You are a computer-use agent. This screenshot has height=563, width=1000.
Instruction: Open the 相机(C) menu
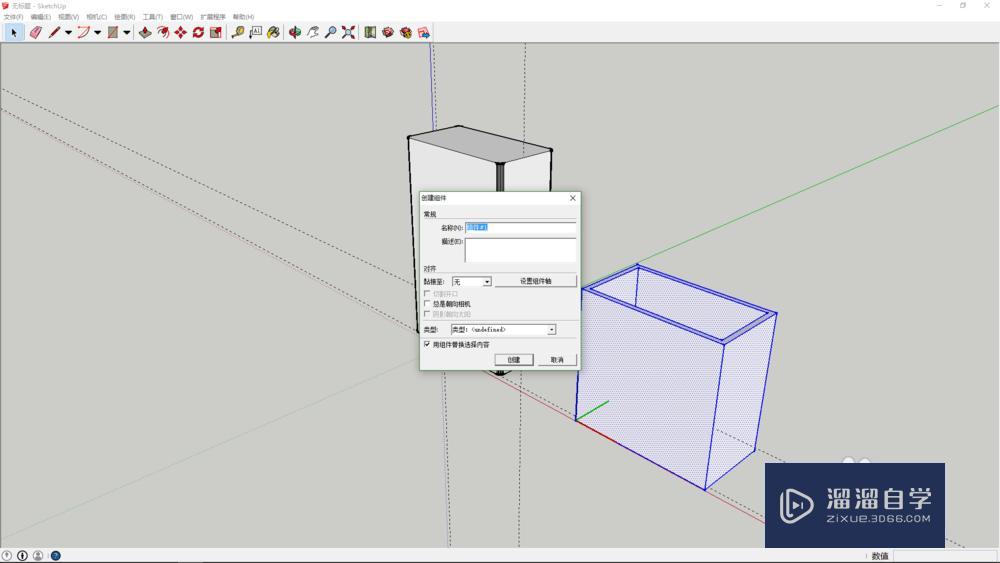tap(96, 17)
